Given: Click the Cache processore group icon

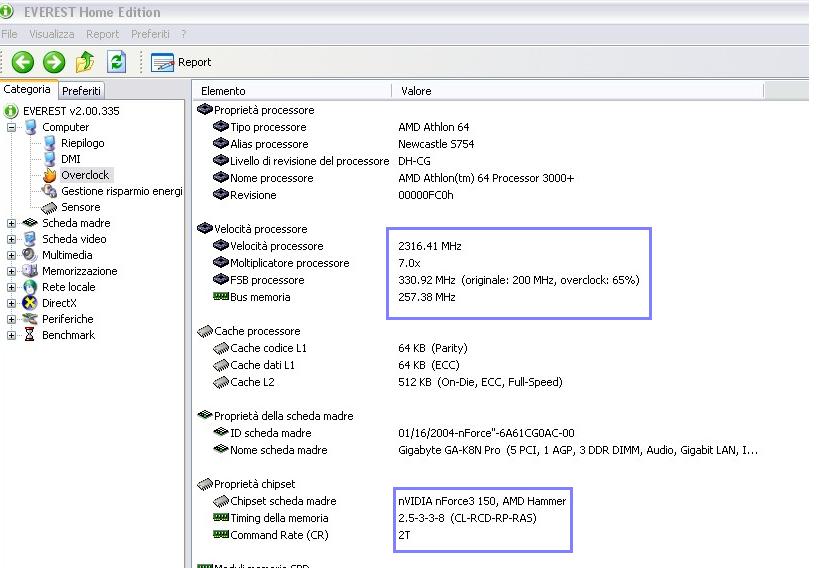Looking at the screenshot, I should [x=205, y=331].
